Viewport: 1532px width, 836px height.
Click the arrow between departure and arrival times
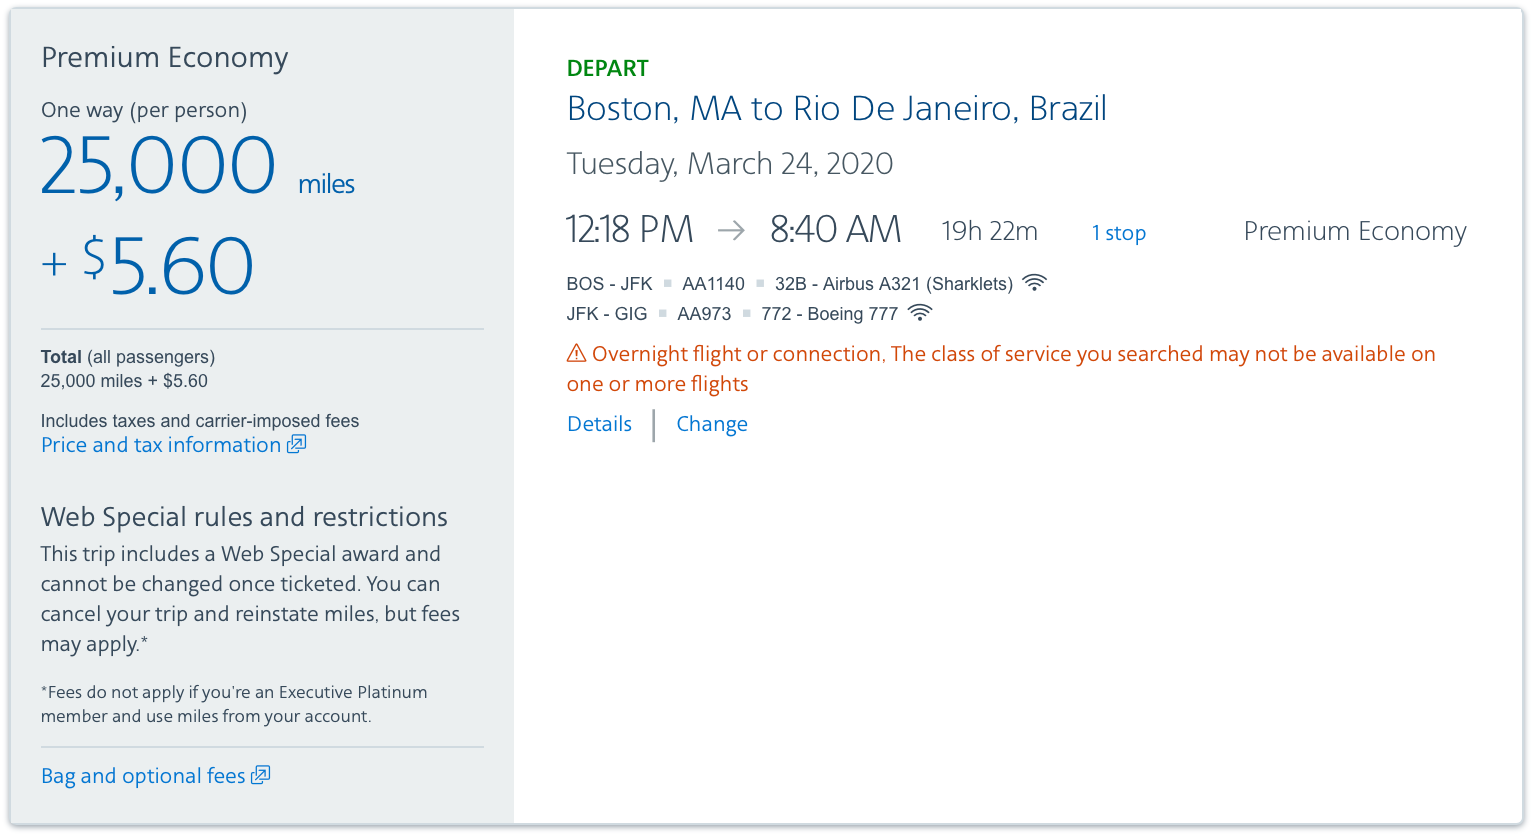click(x=731, y=231)
